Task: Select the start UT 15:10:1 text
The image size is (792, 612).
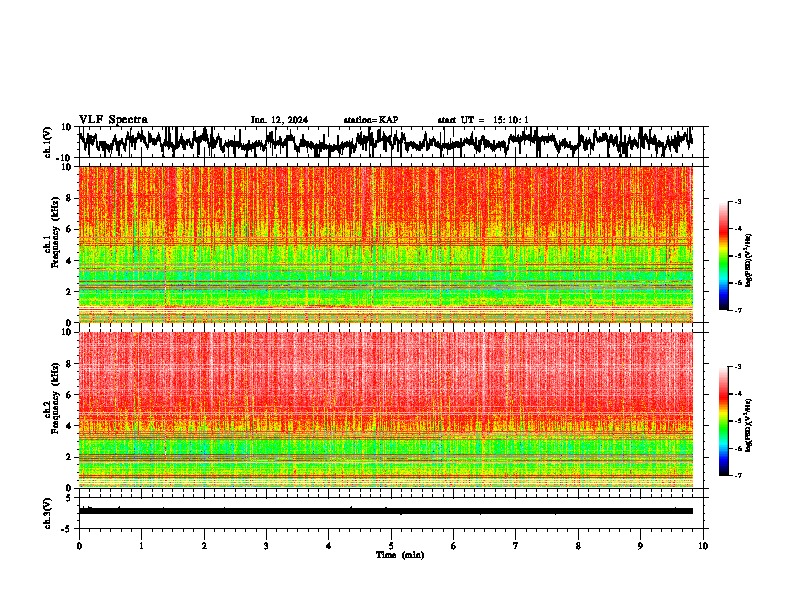Action: pos(483,120)
